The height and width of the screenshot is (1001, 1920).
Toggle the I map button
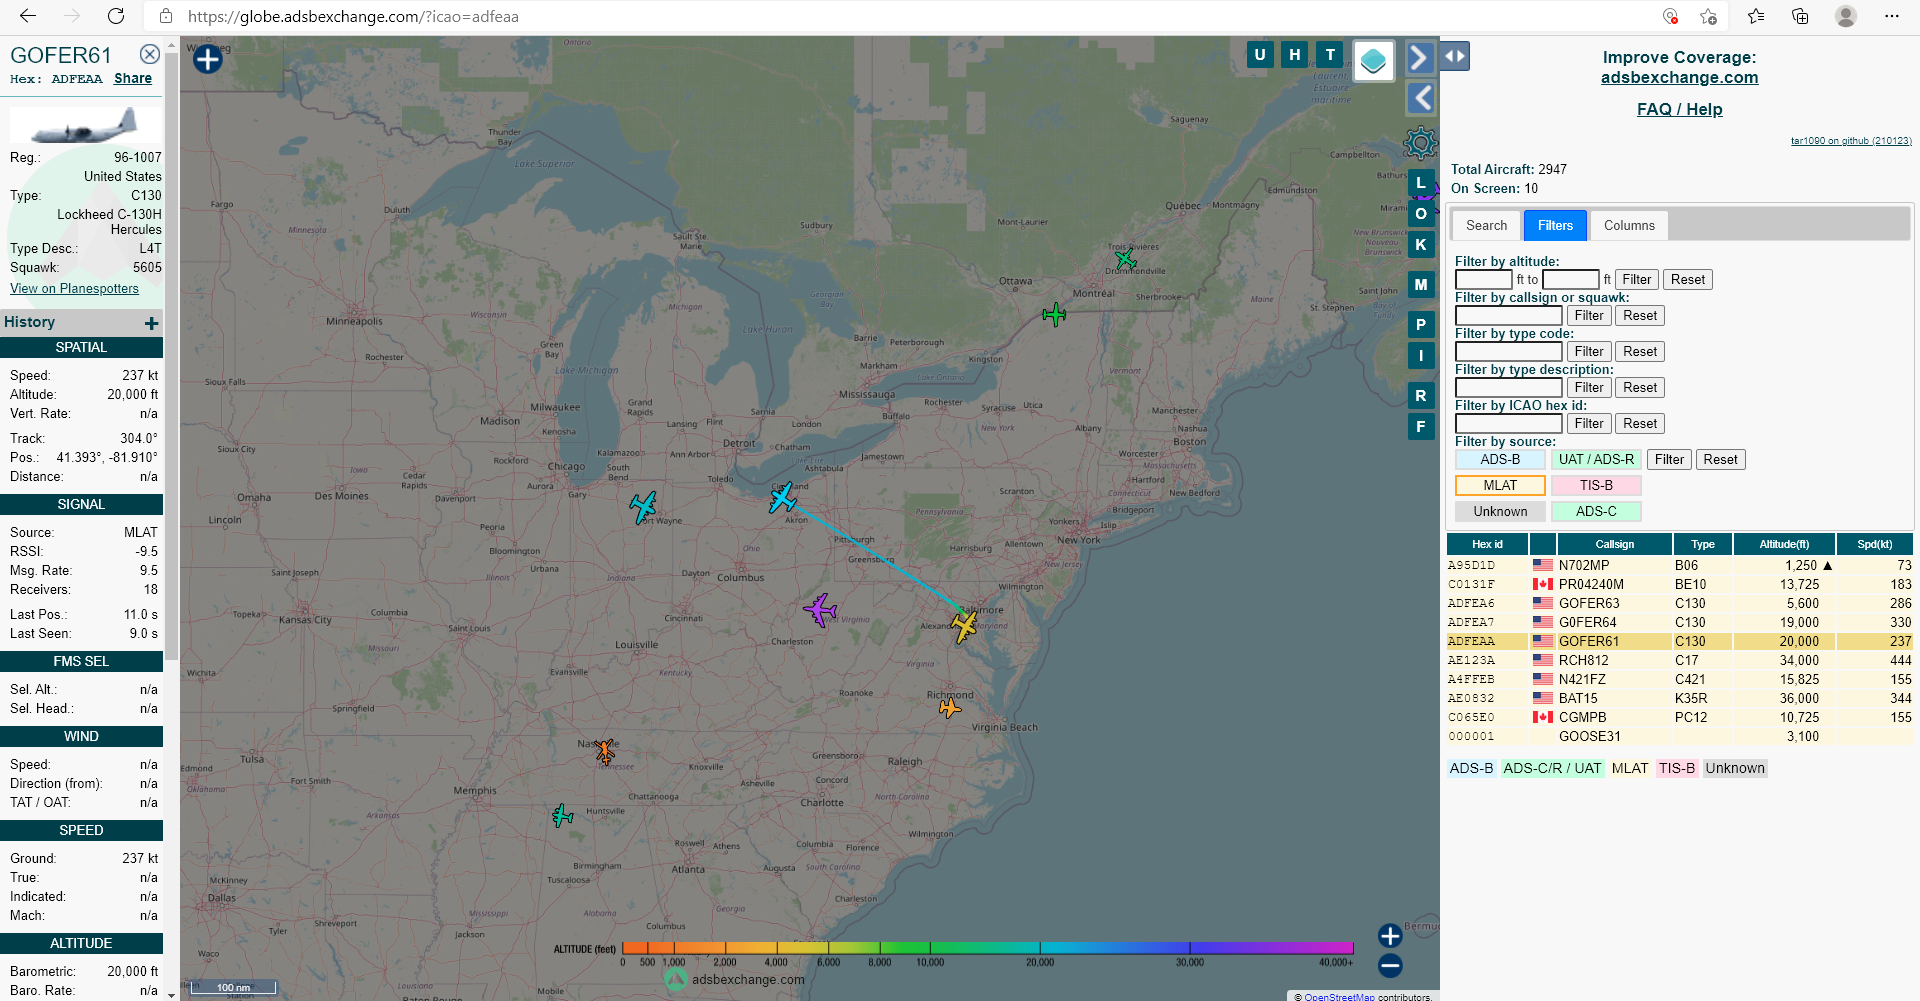pos(1421,356)
